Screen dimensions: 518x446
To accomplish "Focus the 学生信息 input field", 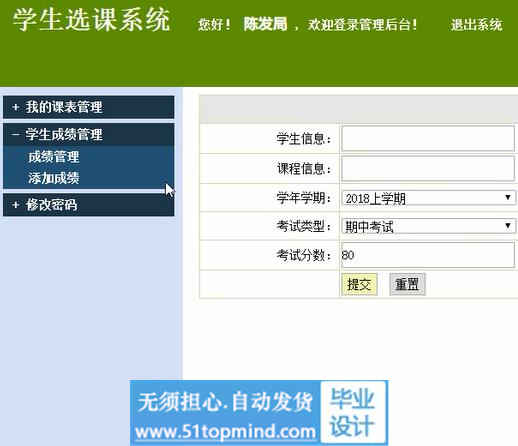I will point(428,138).
